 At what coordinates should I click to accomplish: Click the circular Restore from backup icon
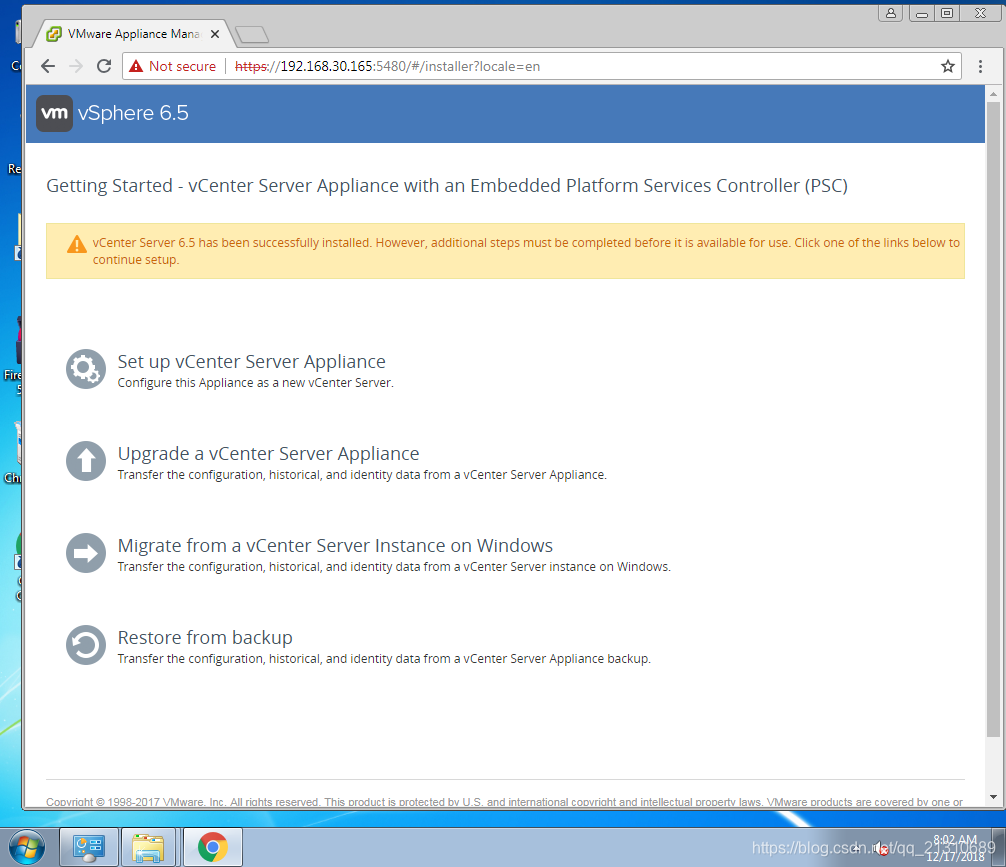click(x=86, y=645)
